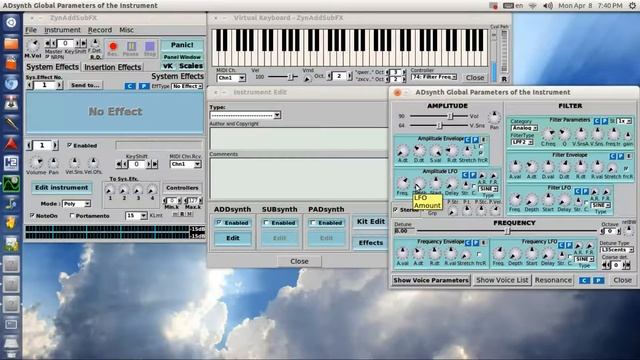Image resolution: width=640 pixels, height=360 pixels.
Task: Toggle the Portamento checkbox
Action: pos(72,216)
